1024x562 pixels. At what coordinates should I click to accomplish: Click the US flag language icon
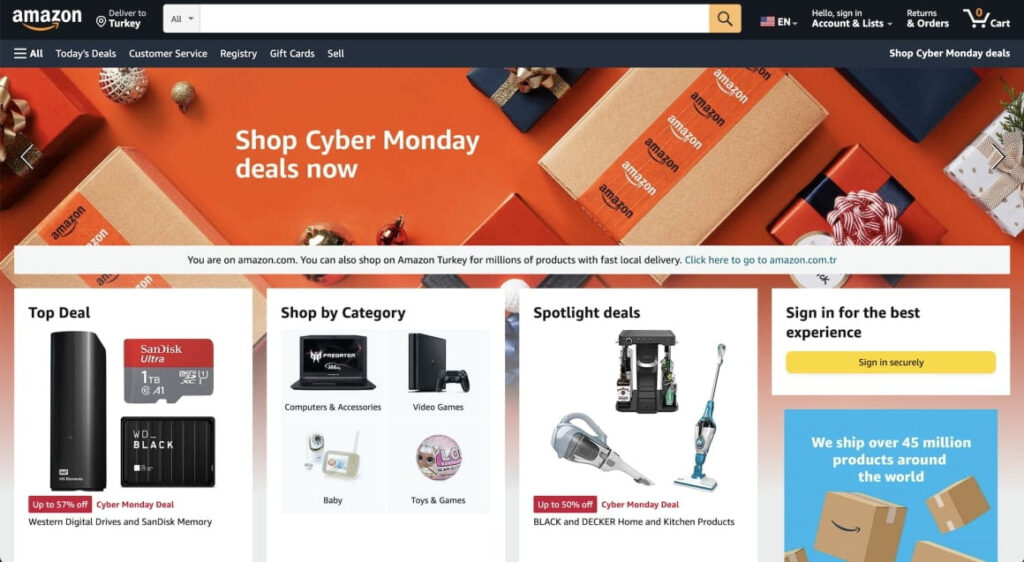767,22
